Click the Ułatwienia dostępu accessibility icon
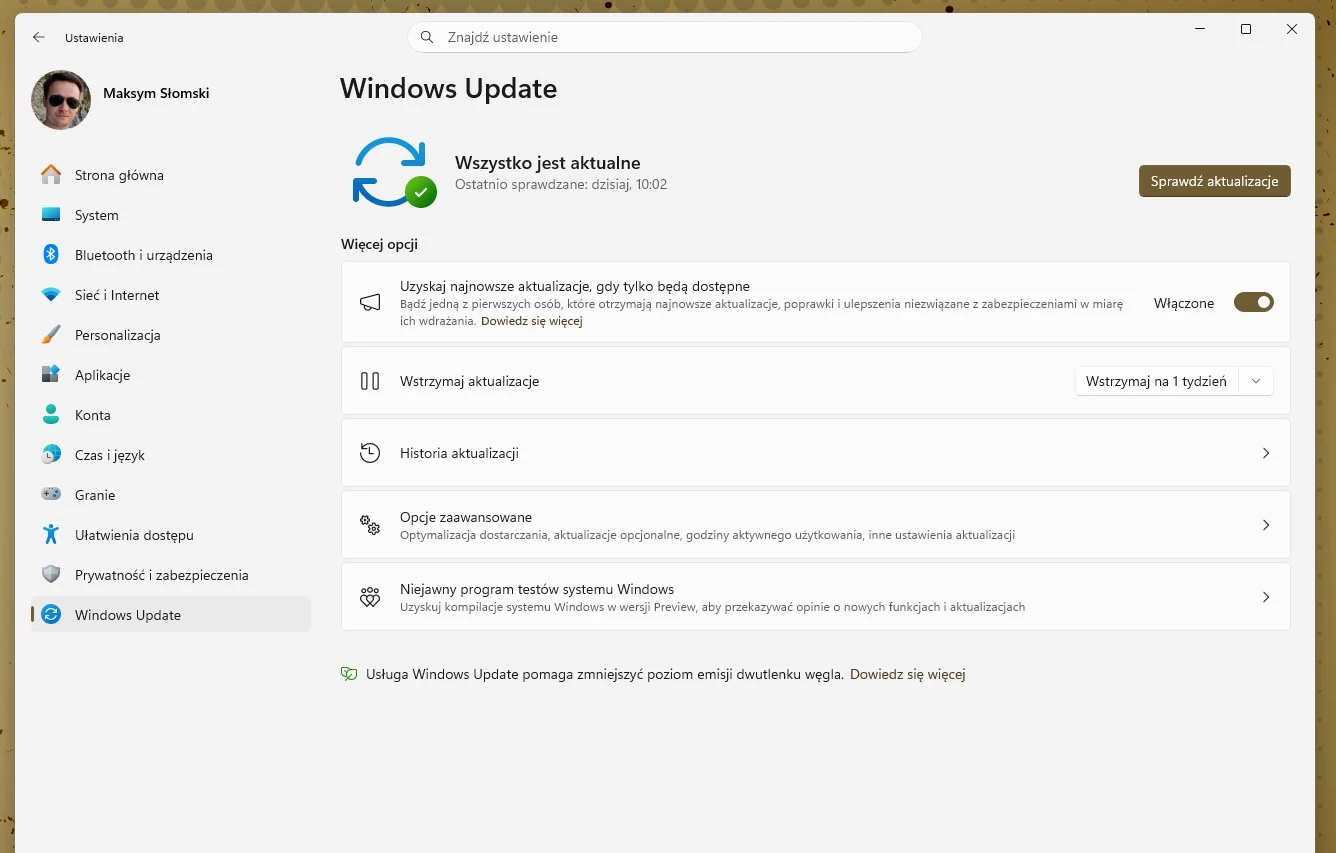 tap(51, 535)
